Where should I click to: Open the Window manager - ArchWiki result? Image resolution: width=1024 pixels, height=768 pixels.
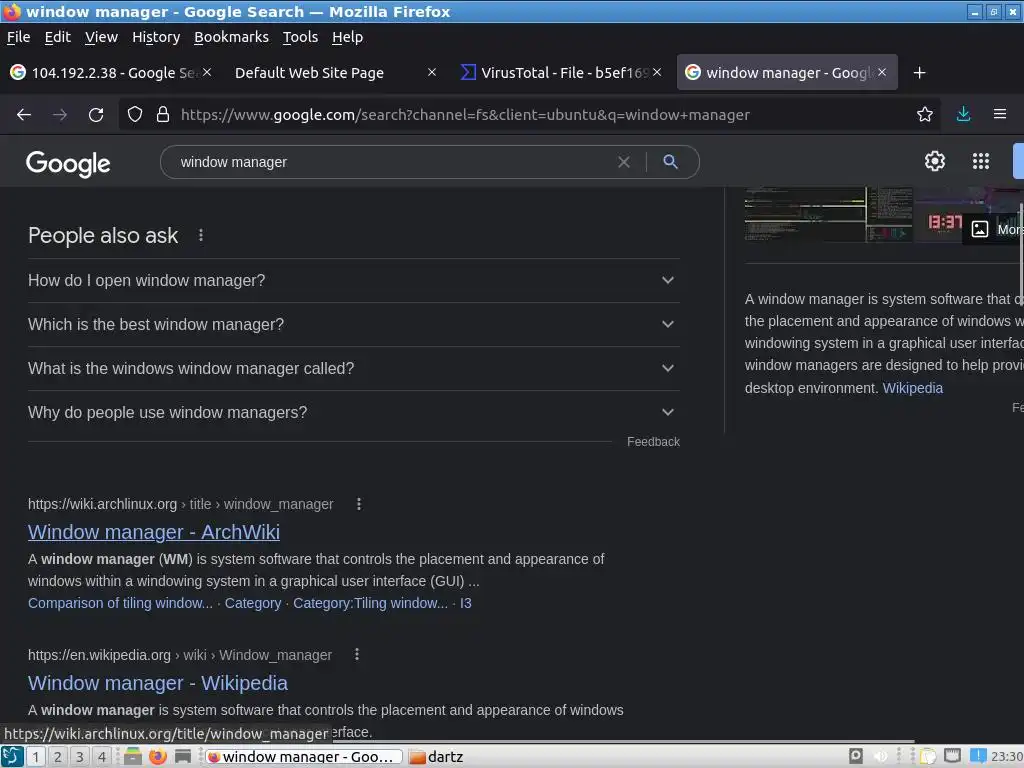pos(153,532)
